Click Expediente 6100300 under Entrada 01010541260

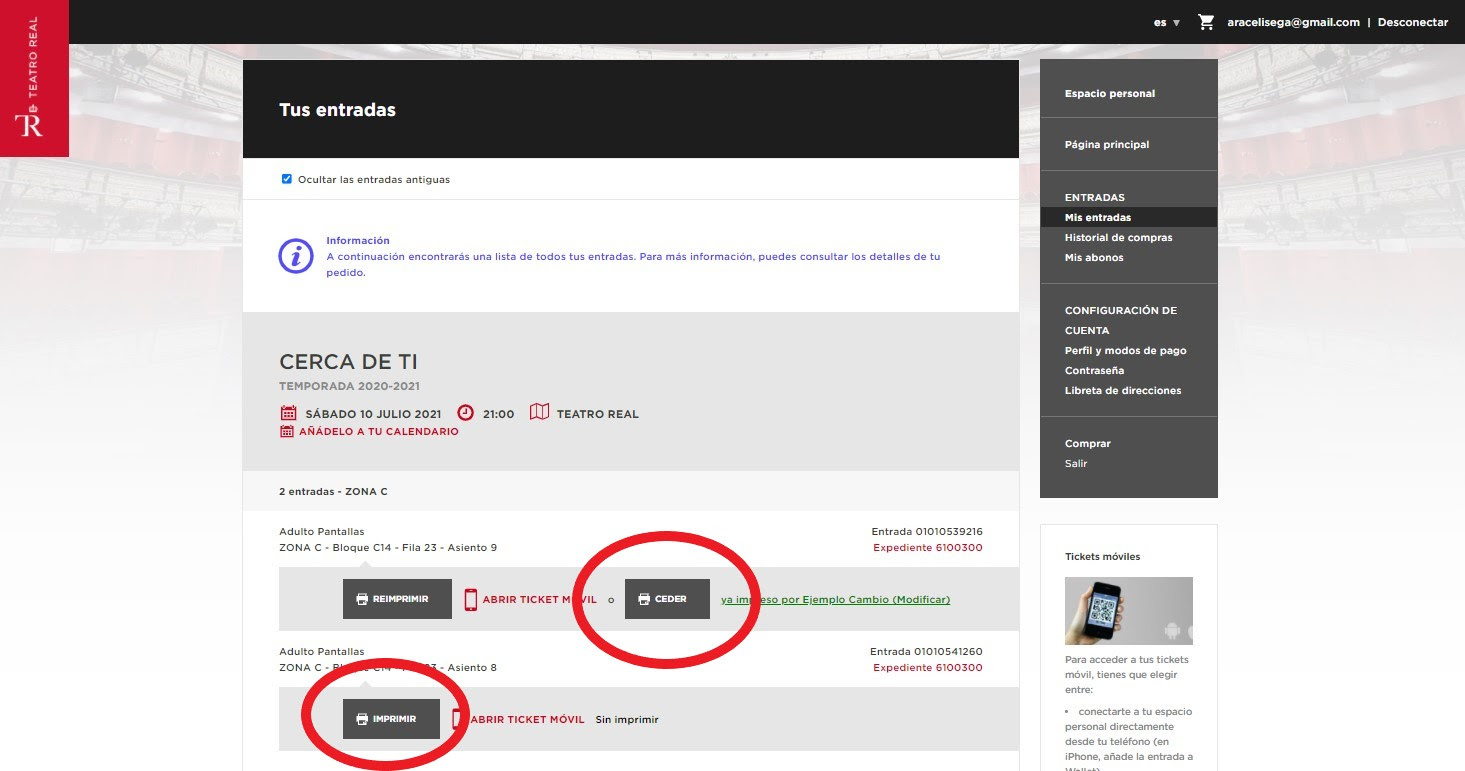click(928, 668)
